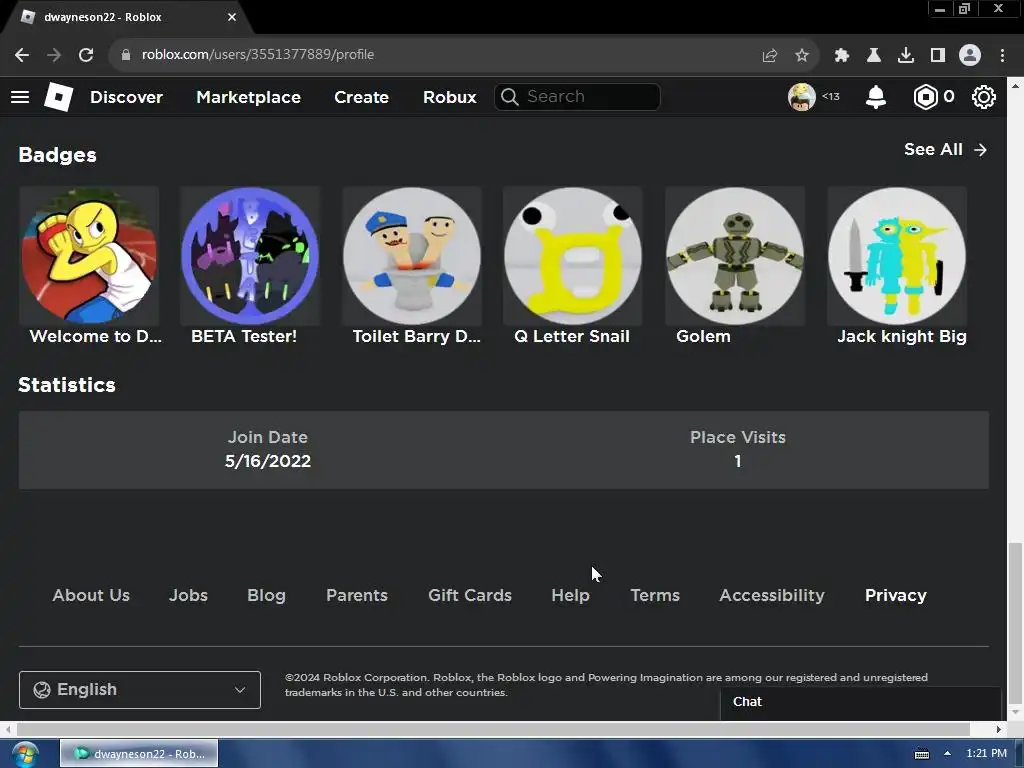Open the BETA Tester! badge thumbnail
Screen dimensions: 1024x768
250,256
